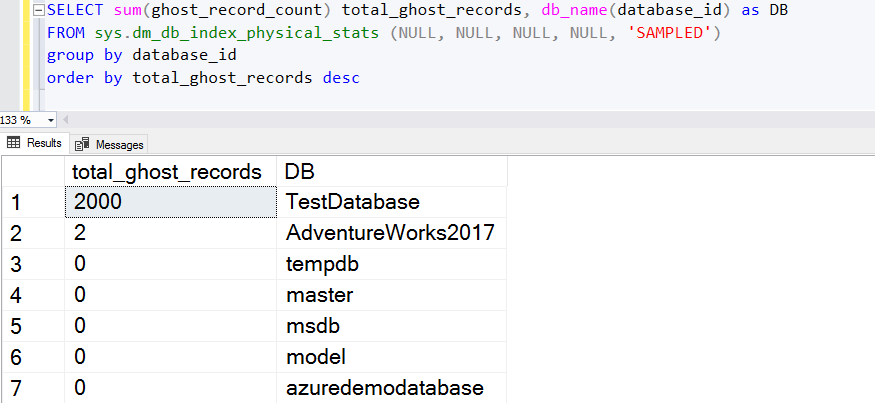Select the cell containing 2000
The height and width of the screenshot is (403, 875).
coord(170,201)
